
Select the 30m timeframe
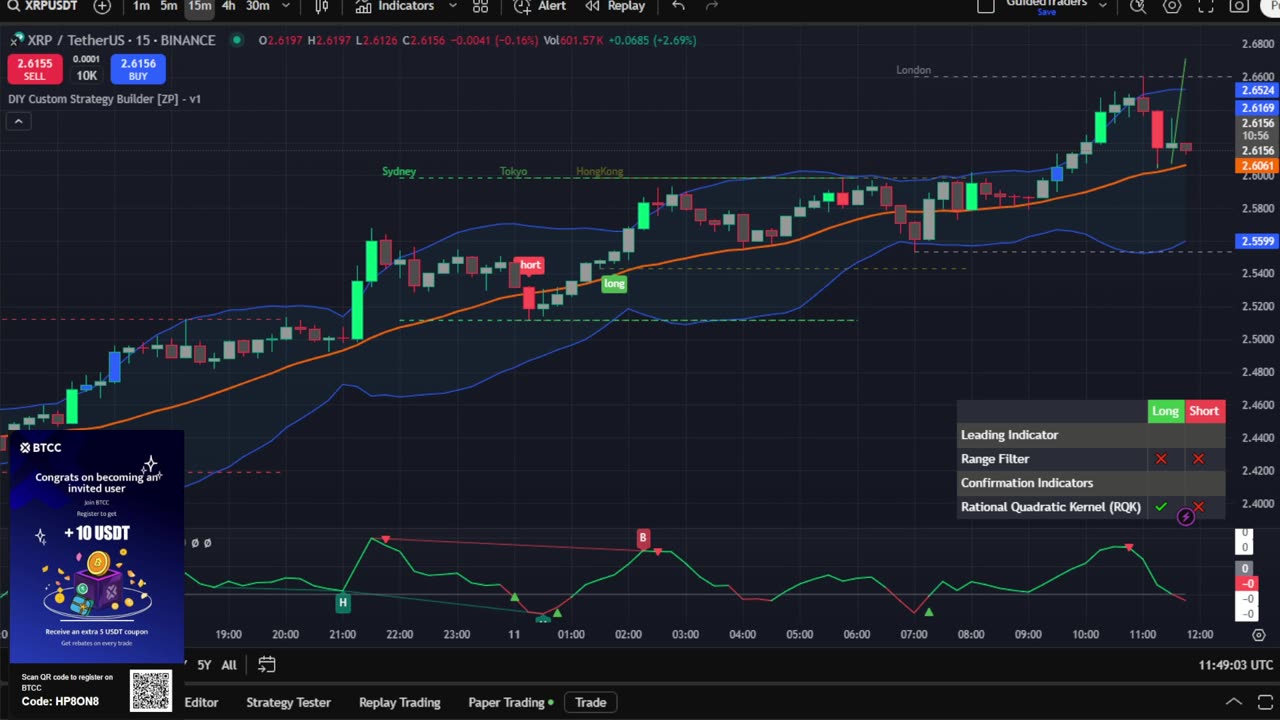pos(258,6)
